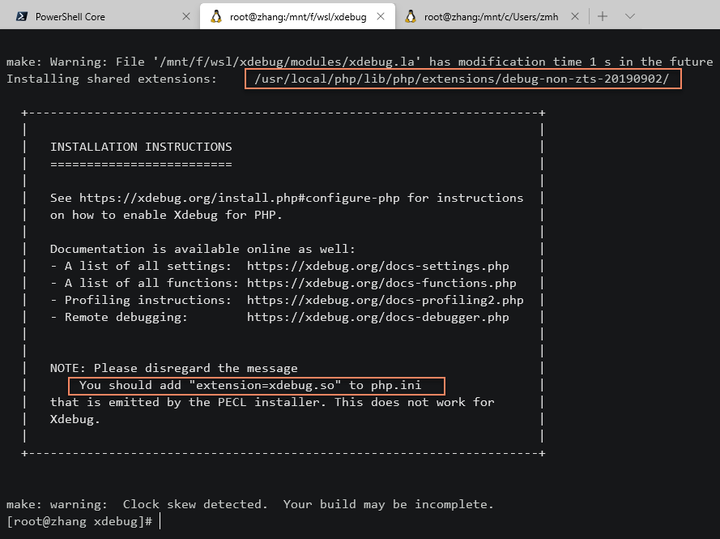This screenshot has height=539, width=720.
Task: Click 'NOTE: Please disregard the message' line
Action: click(174, 368)
